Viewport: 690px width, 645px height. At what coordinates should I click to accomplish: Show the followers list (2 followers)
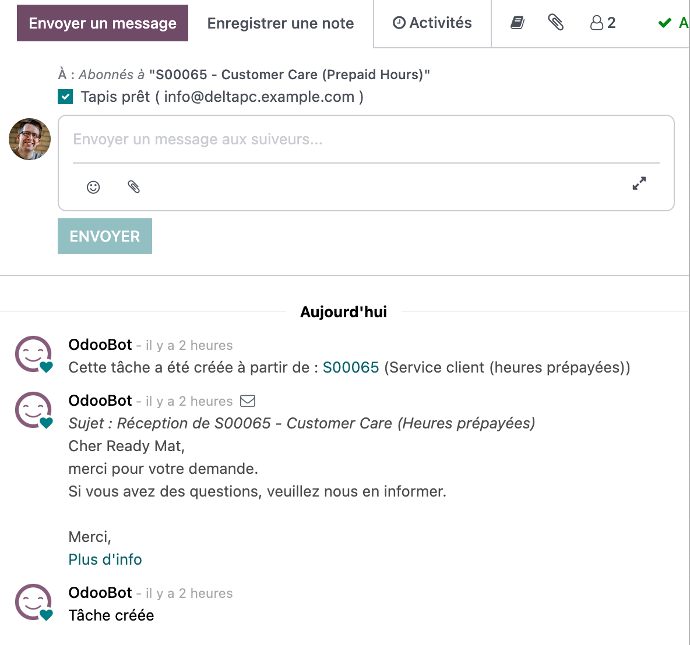pos(603,23)
